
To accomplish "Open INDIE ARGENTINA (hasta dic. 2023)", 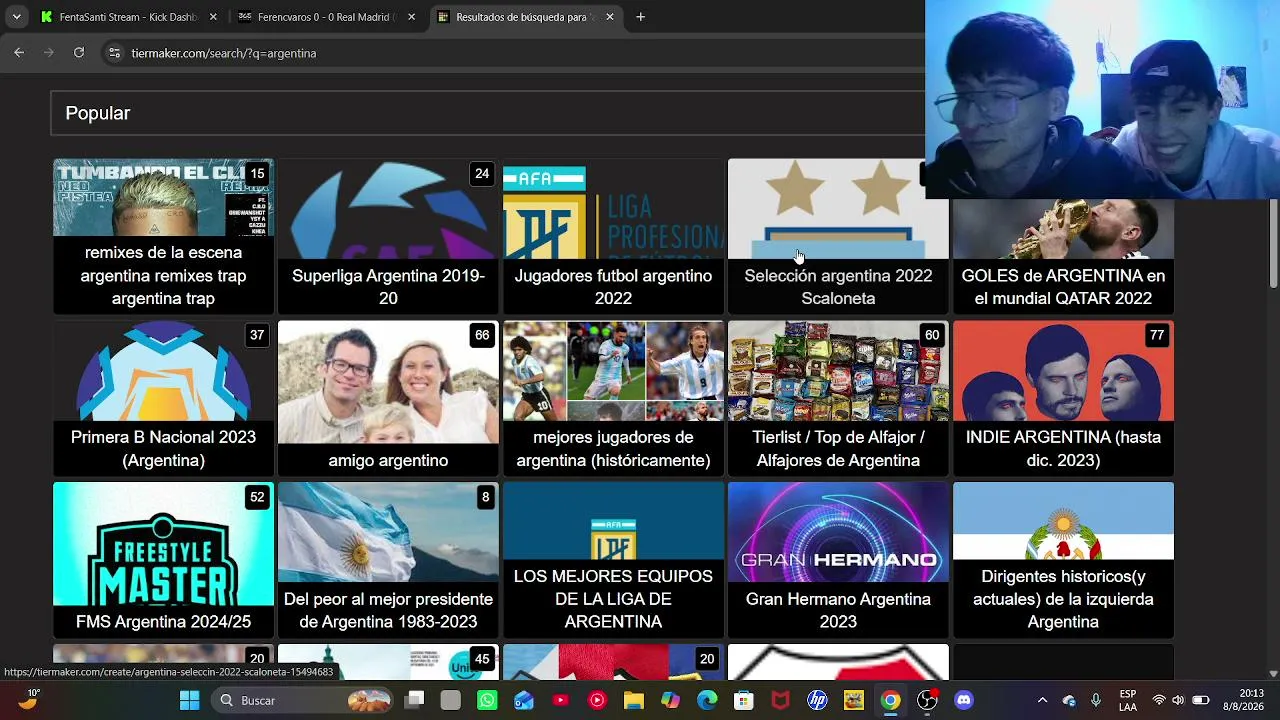I will click(1063, 398).
